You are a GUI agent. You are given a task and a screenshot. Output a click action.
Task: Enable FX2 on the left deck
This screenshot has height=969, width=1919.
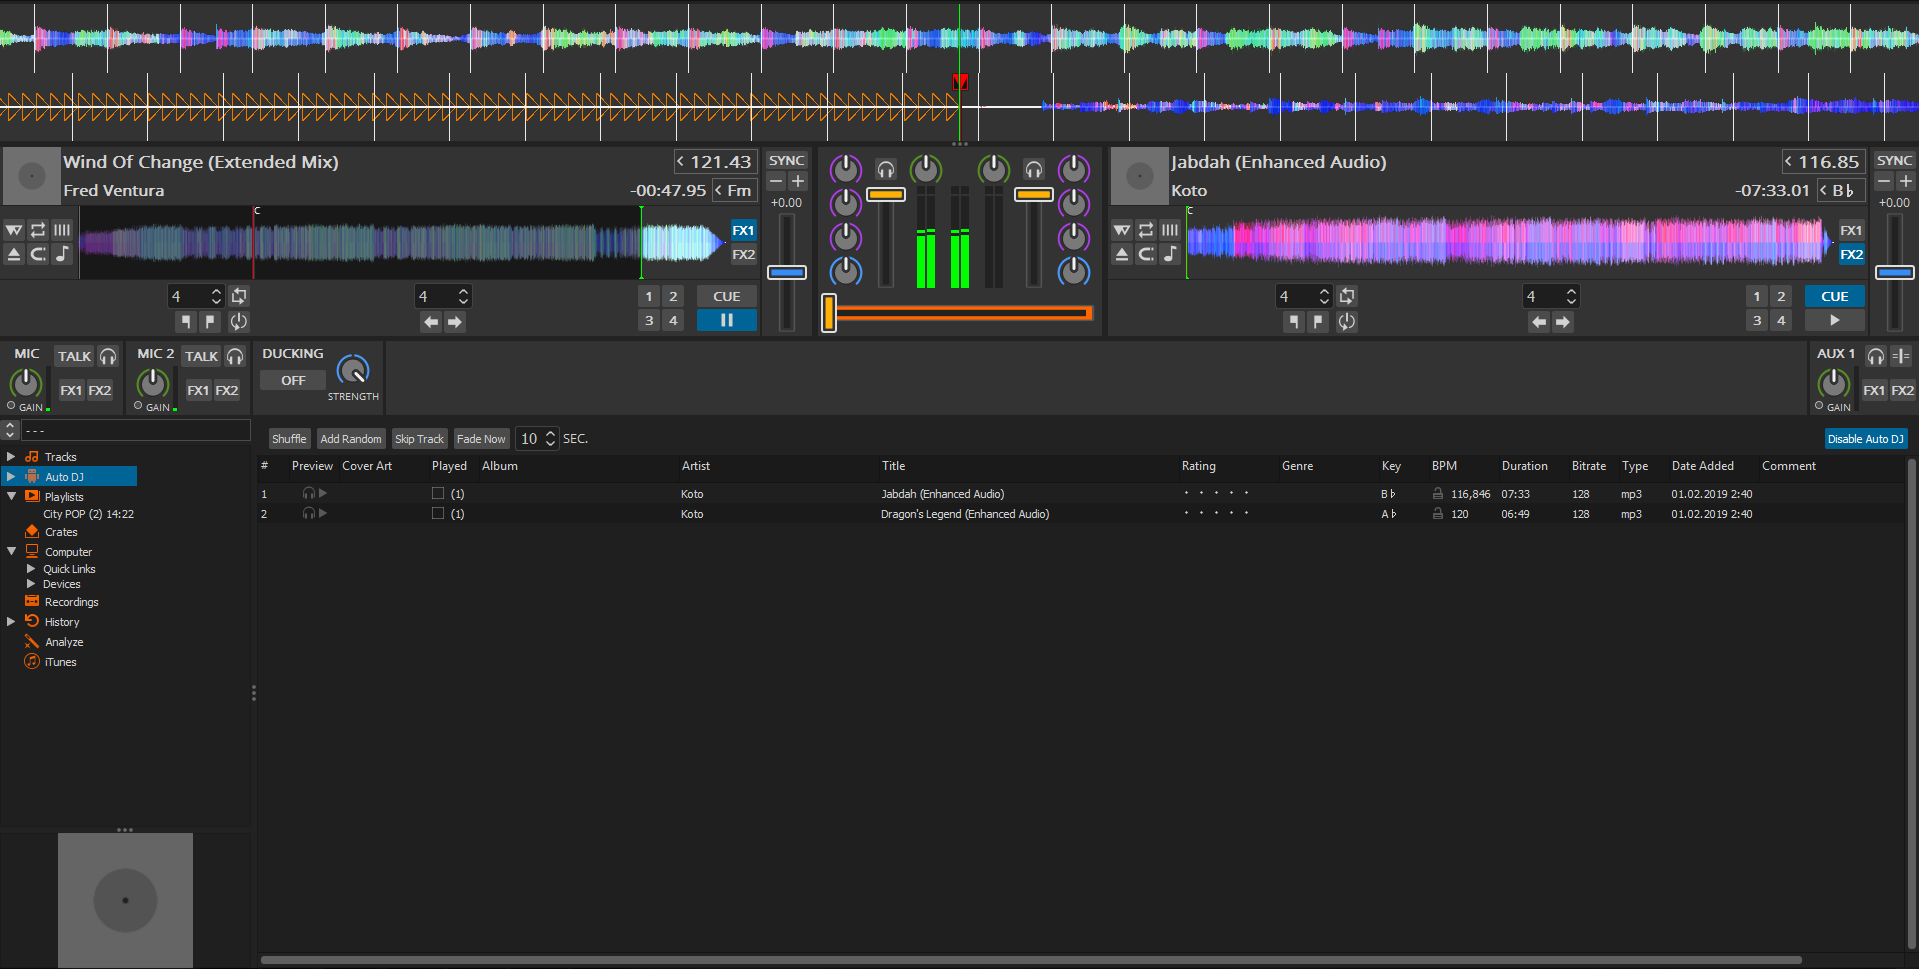[x=743, y=255]
